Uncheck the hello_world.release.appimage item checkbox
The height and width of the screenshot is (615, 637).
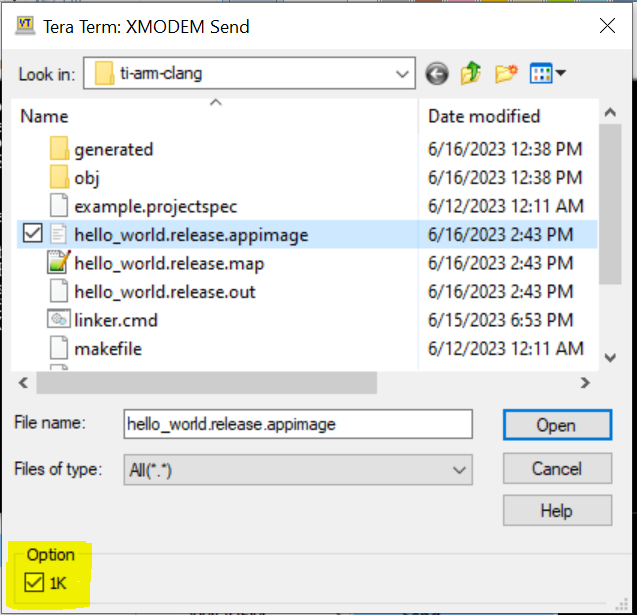pyautogui.click(x=31, y=234)
